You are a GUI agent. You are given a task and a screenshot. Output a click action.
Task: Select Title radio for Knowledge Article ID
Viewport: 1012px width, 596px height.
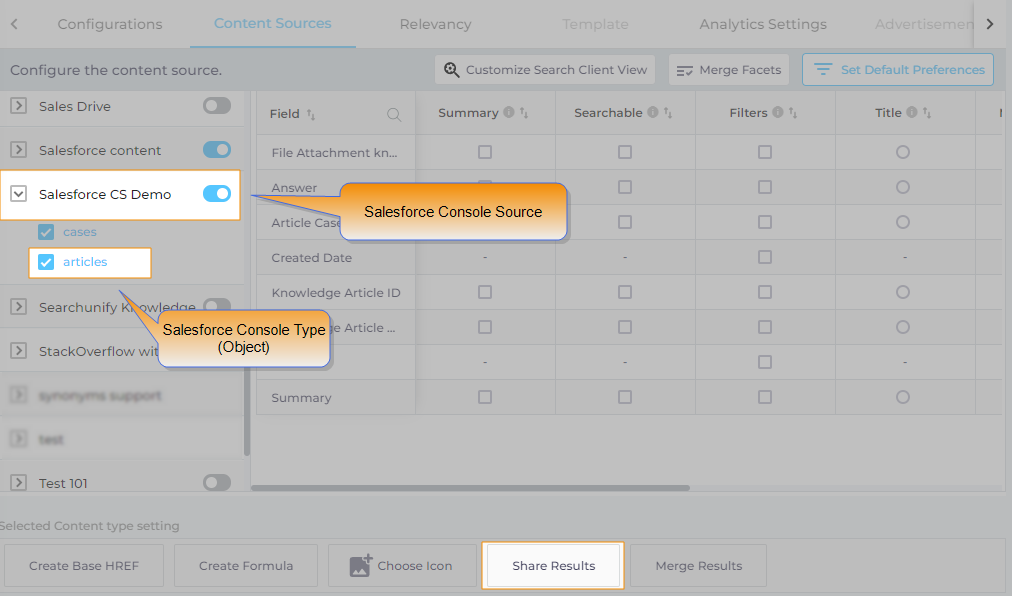coord(903,292)
